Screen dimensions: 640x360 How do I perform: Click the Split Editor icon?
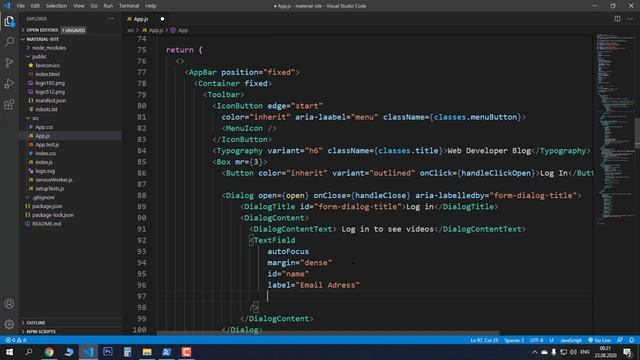tap(617, 19)
